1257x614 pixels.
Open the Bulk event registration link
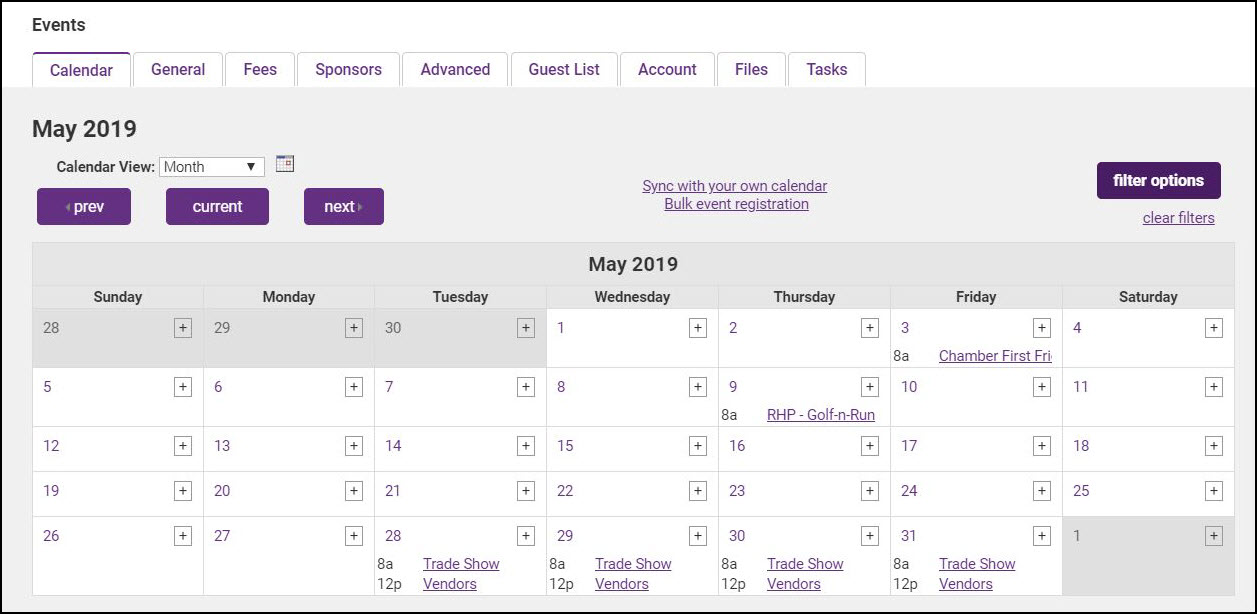[736, 204]
